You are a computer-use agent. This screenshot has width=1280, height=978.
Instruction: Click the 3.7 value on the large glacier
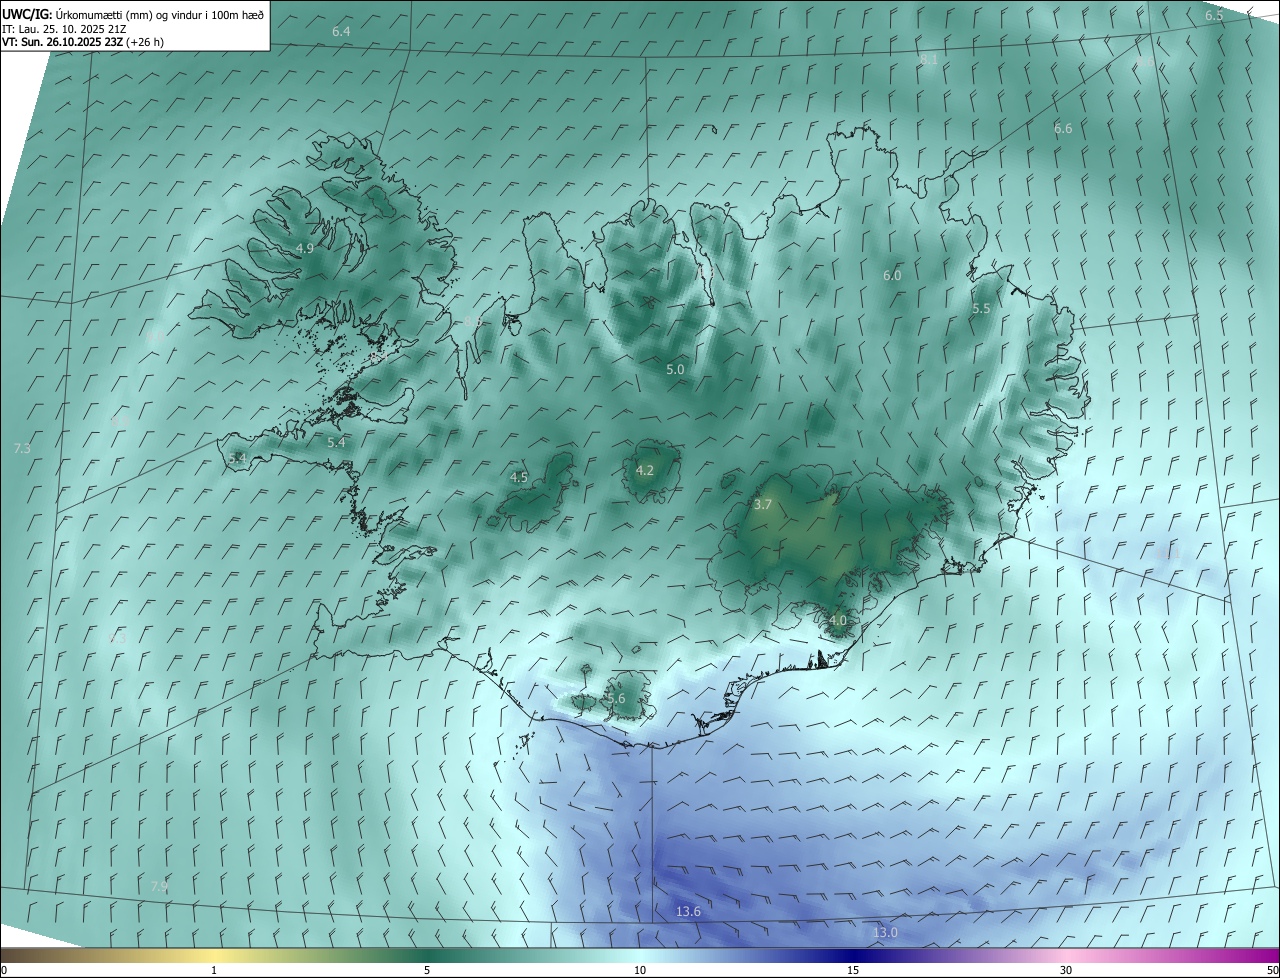(x=763, y=505)
